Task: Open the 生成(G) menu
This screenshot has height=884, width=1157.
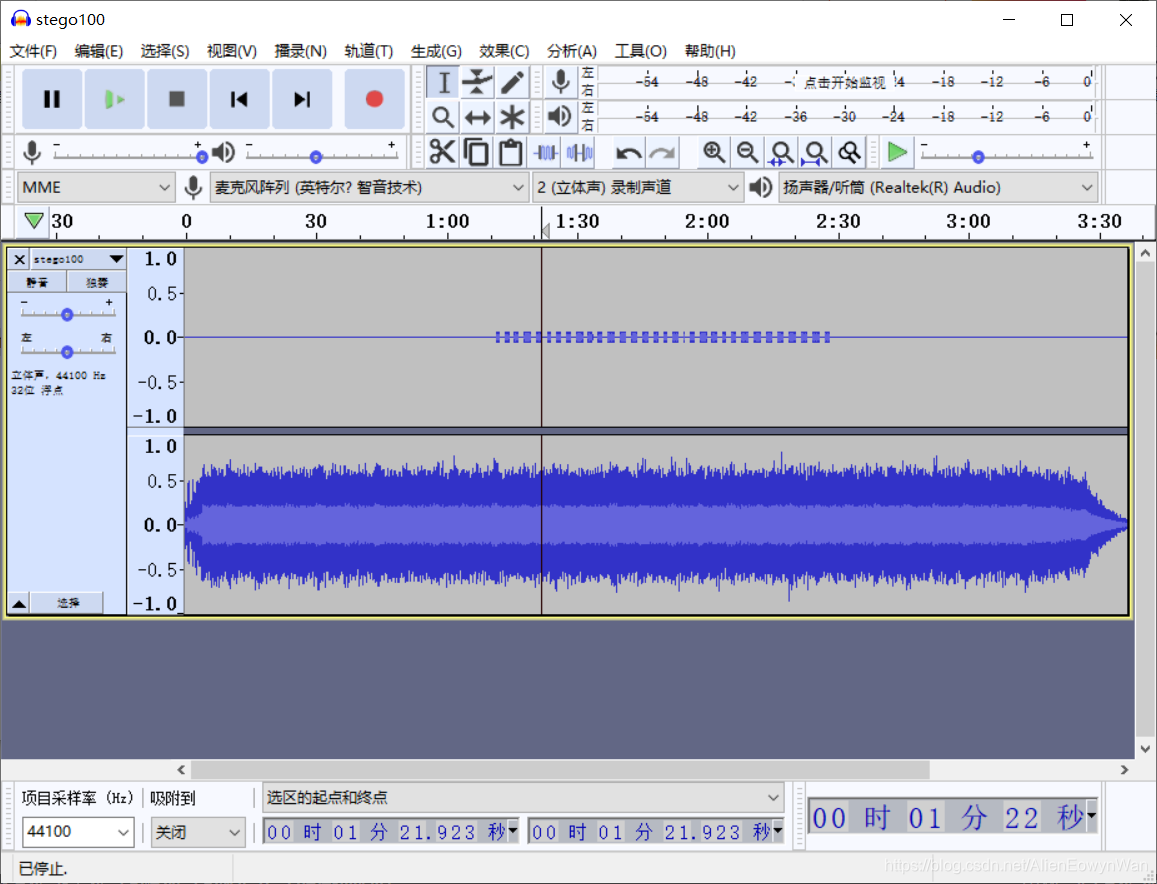Action: click(436, 51)
